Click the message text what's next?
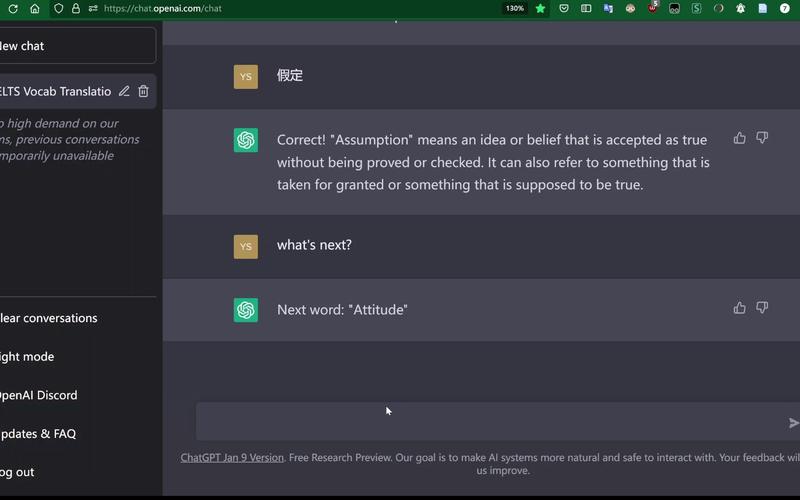This screenshot has width=800, height=500. (314, 245)
